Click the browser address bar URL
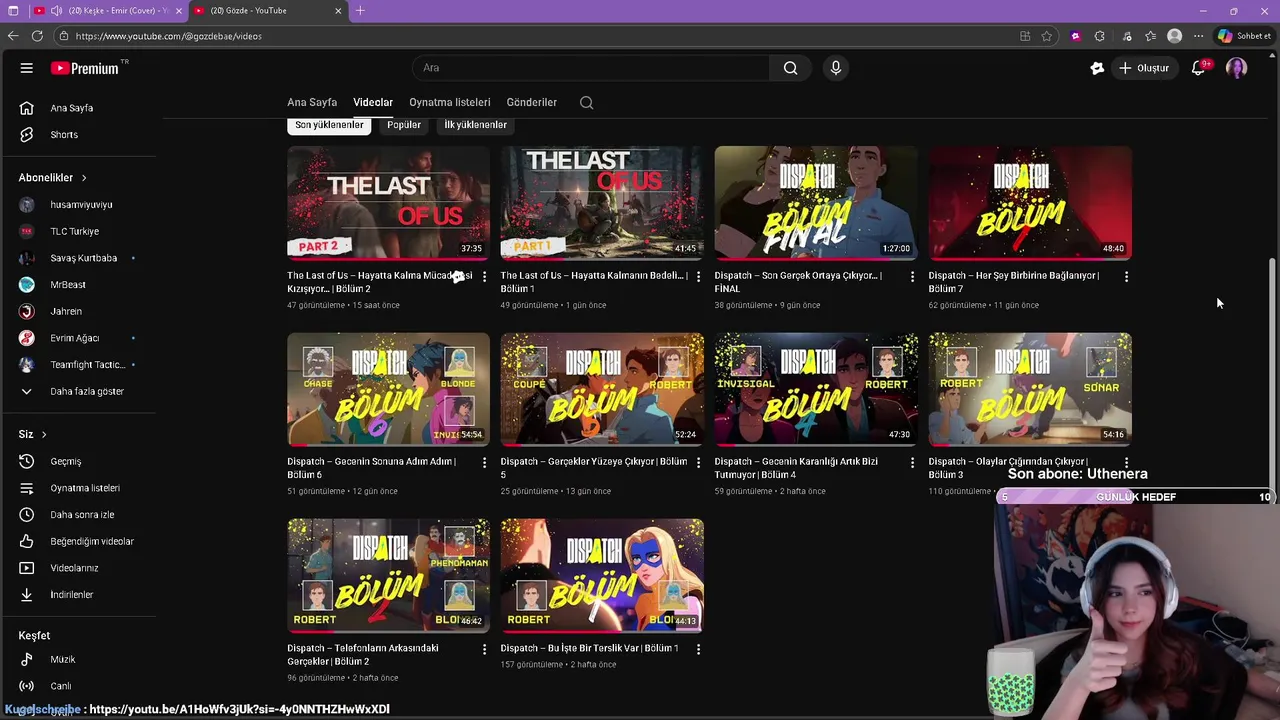 (168, 36)
